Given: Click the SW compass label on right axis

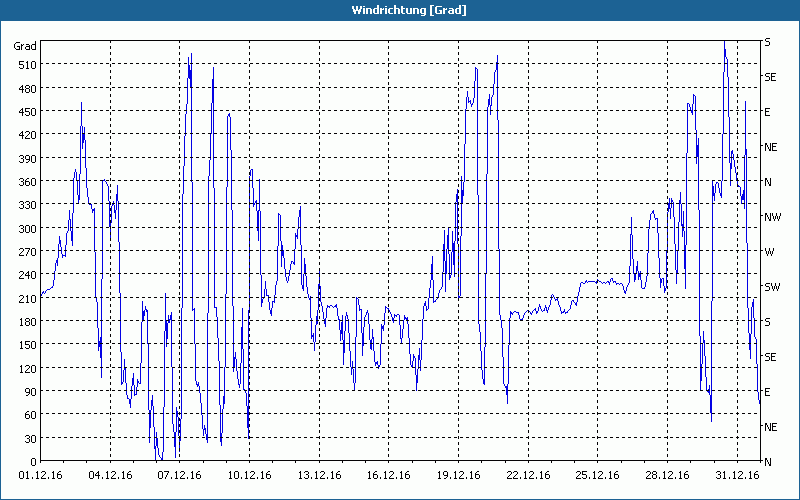Looking at the screenshot, I should [x=772, y=287].
